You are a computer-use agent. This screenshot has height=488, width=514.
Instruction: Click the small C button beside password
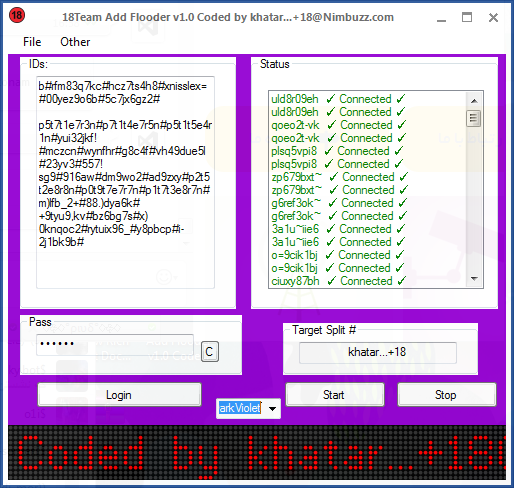point(210,352)
